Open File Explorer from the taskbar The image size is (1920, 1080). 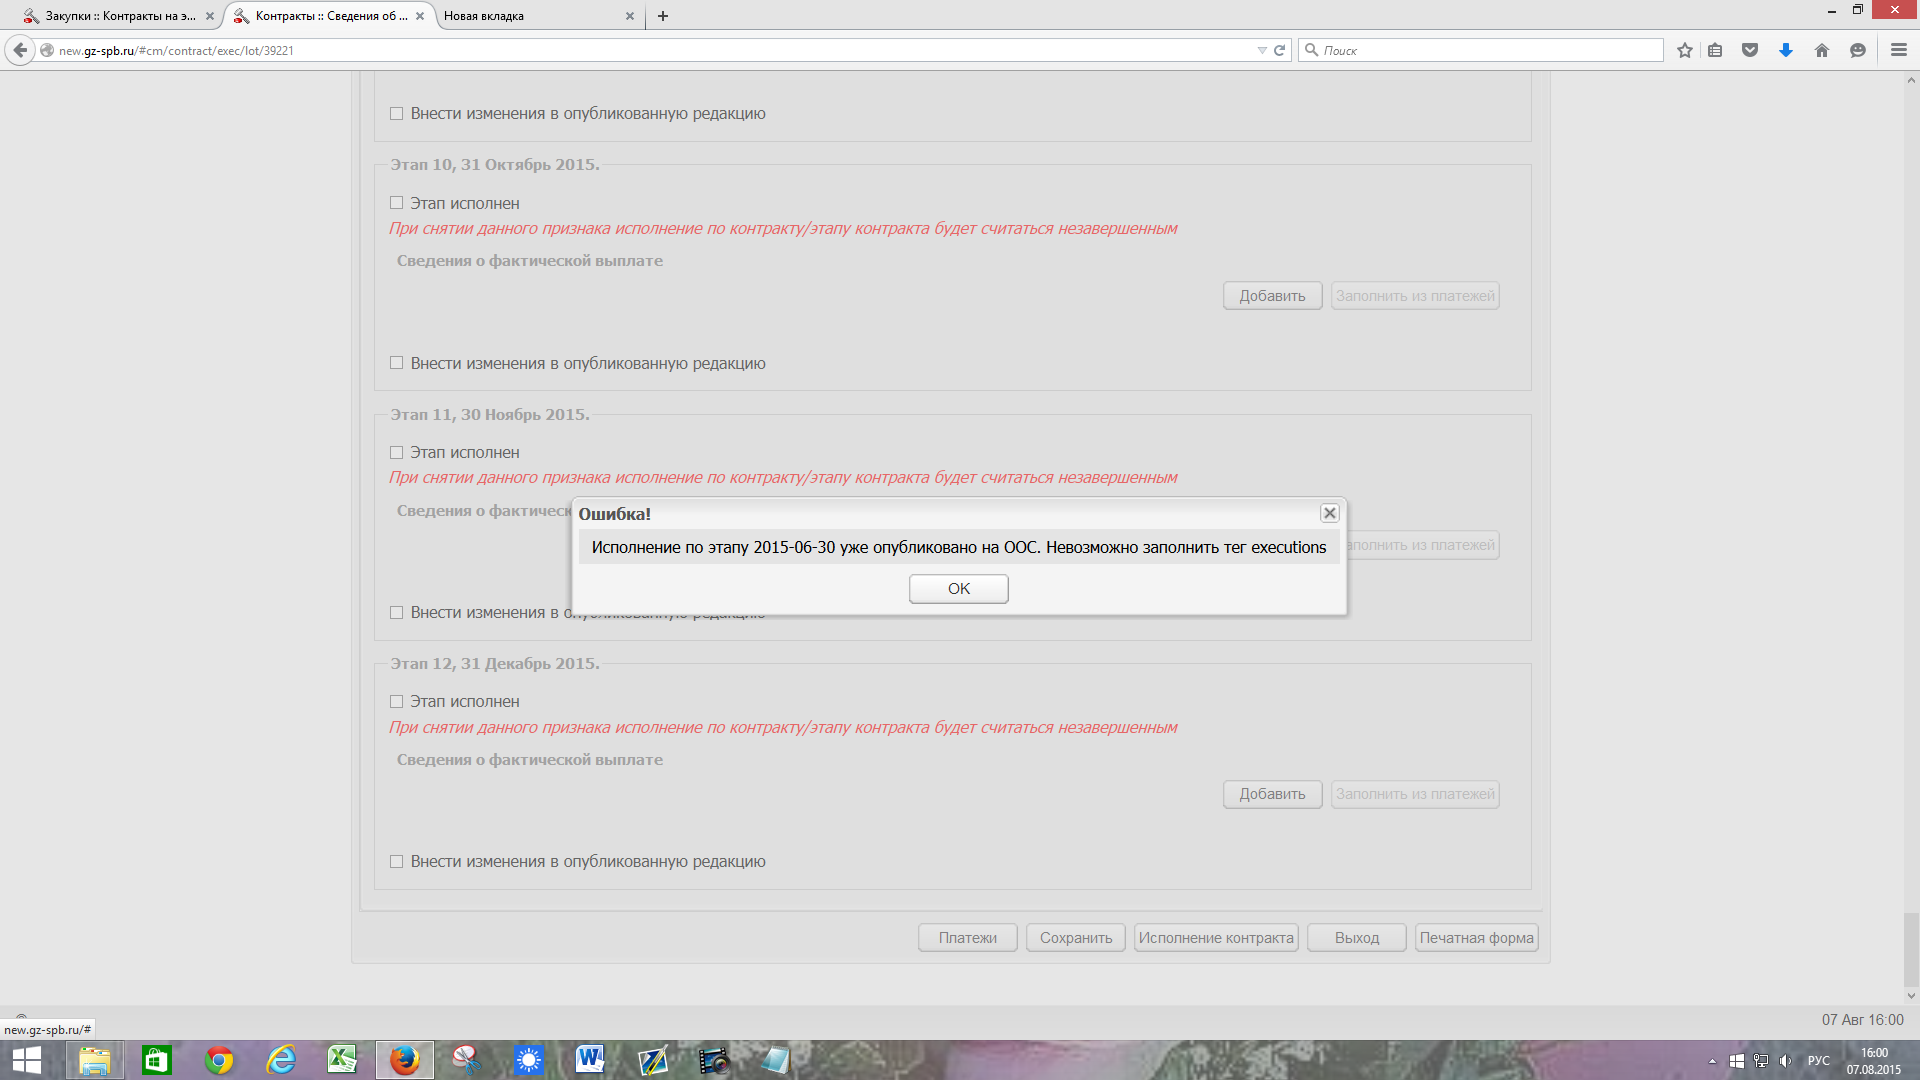pyautogui.click(x=95, y=1060)
